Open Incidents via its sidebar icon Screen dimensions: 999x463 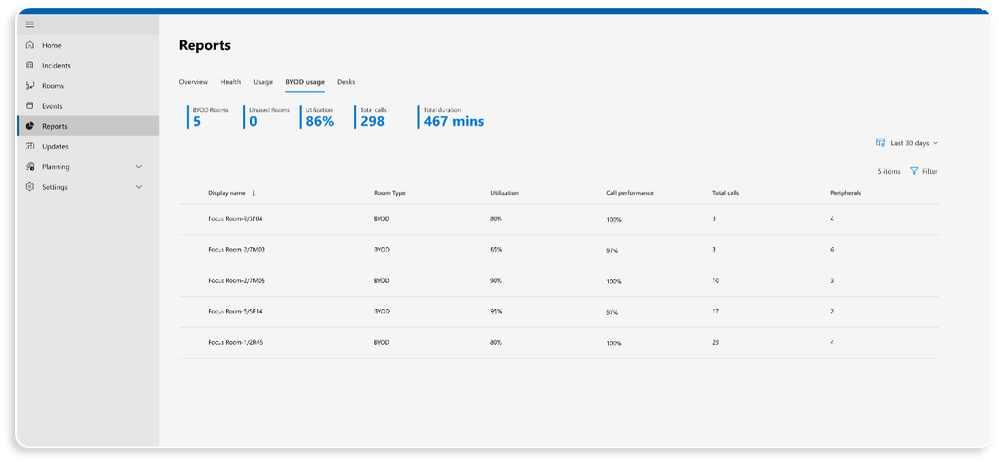(30, 66)
